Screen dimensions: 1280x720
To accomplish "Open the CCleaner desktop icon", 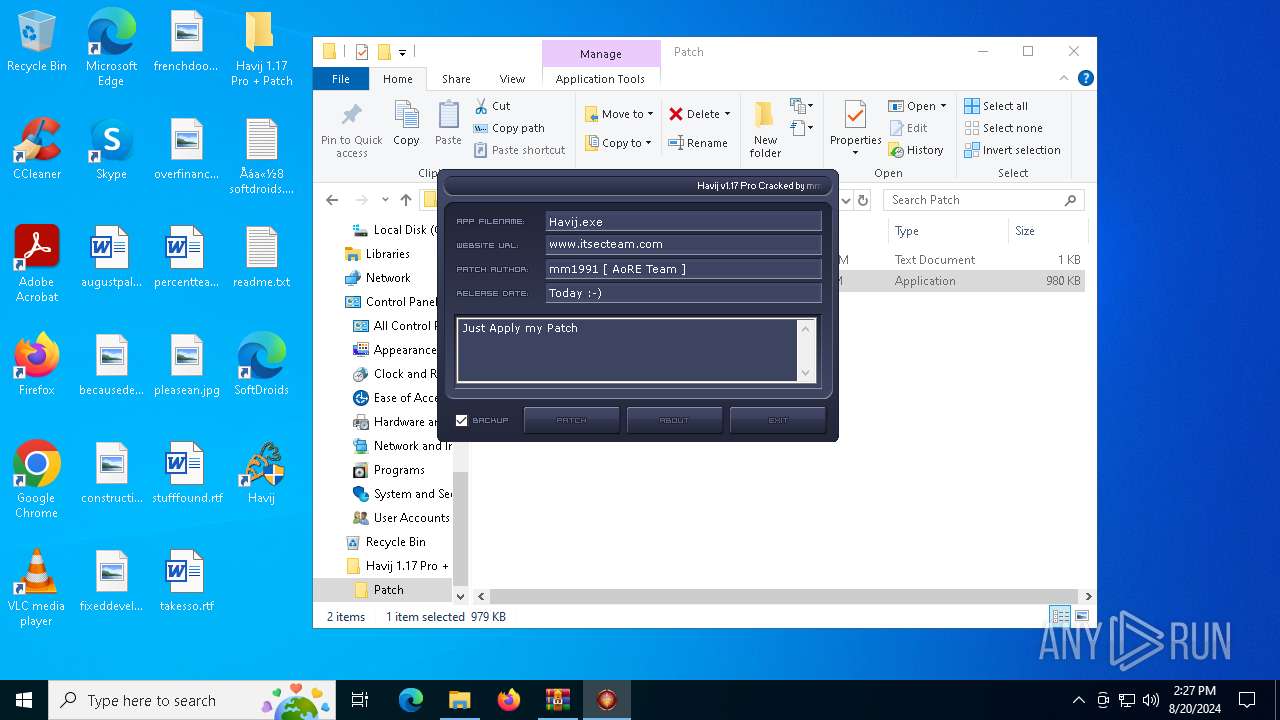I will (x=37, y=148).
